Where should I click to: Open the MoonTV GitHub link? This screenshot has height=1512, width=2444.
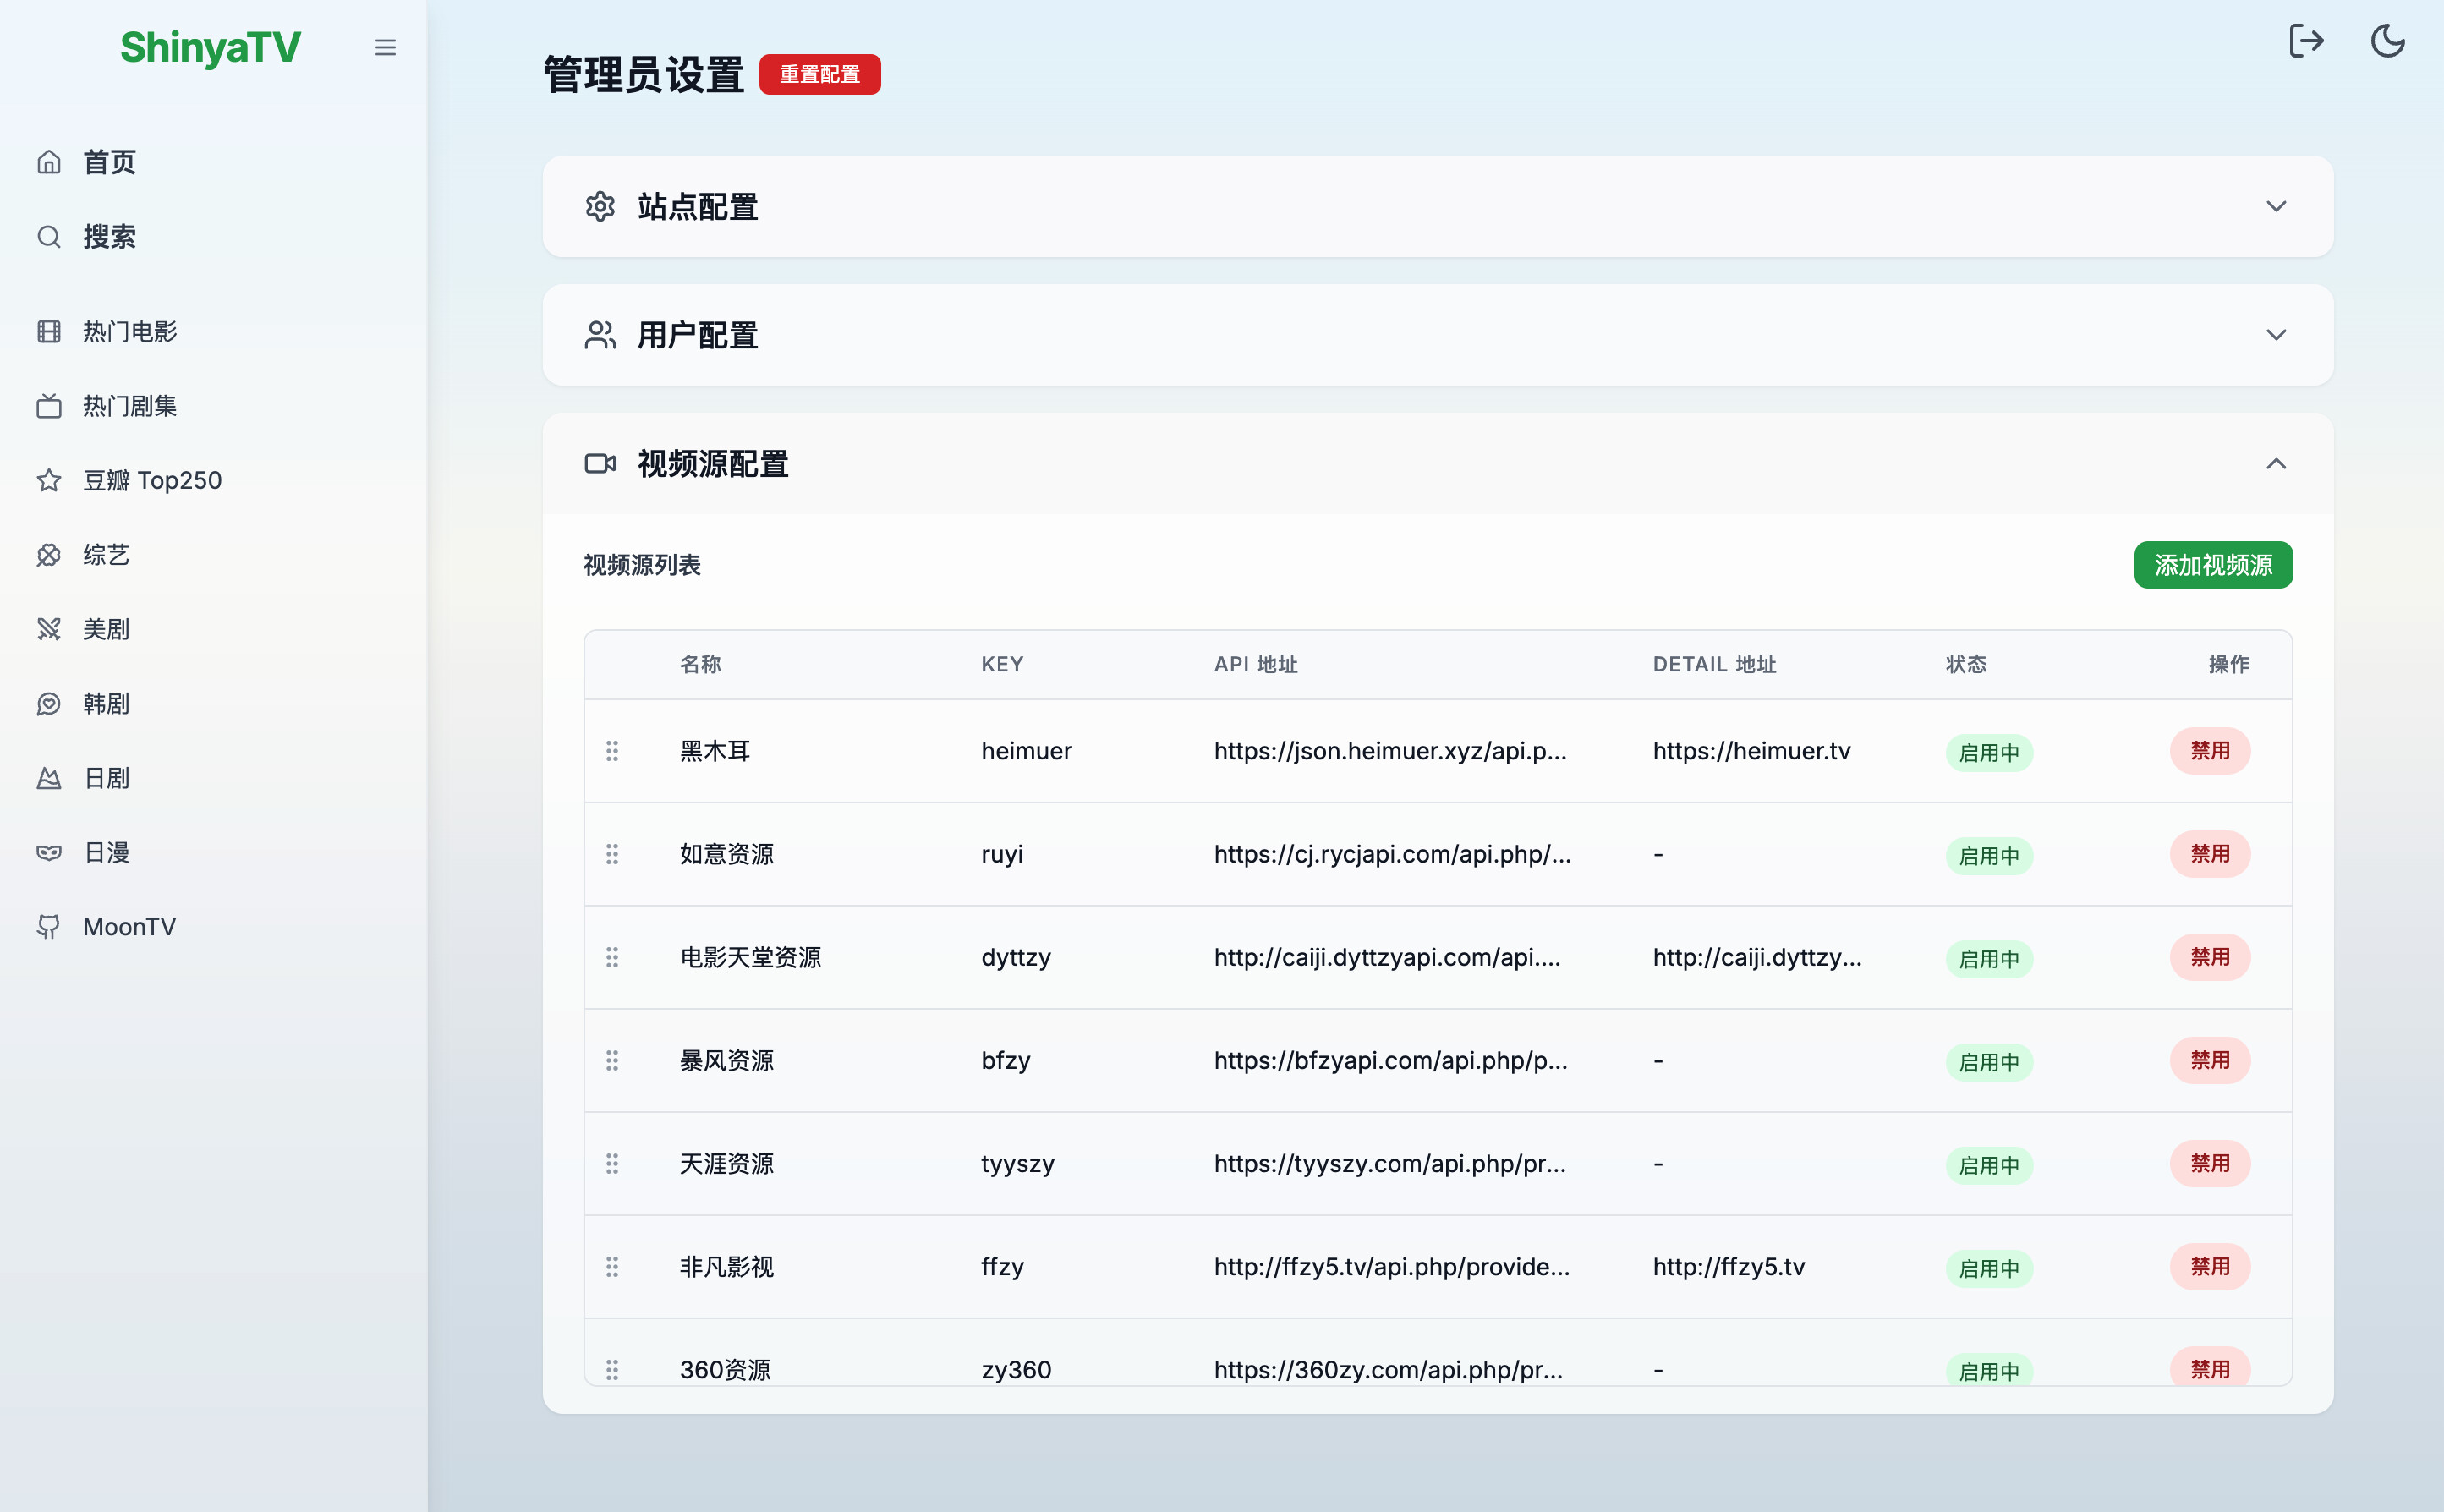coord(213,927)
